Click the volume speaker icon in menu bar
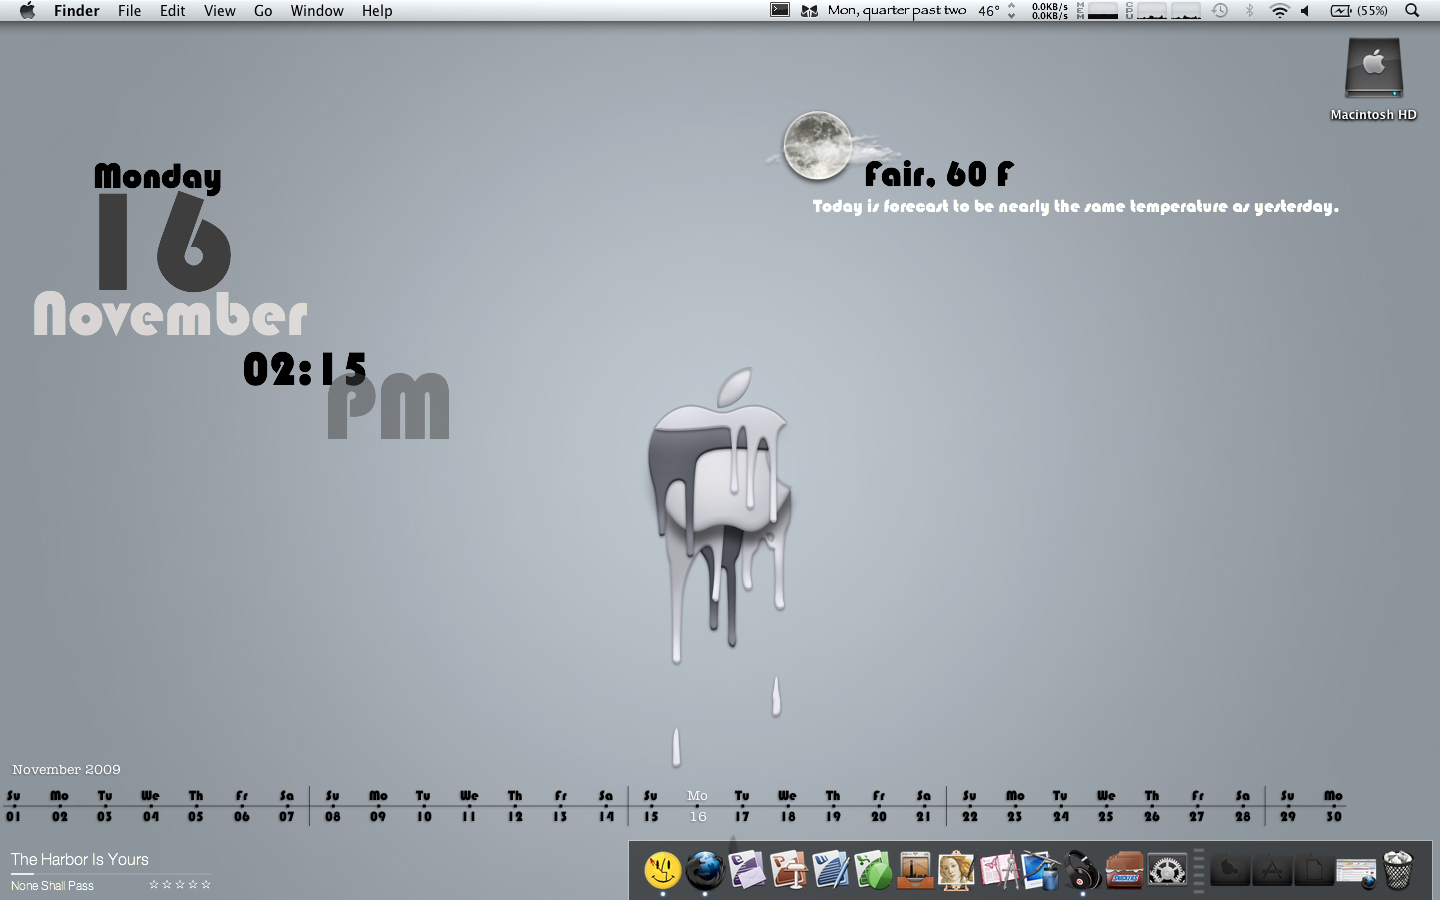The height and width of the screenshot is (900, 1440). click(1306, 11)
